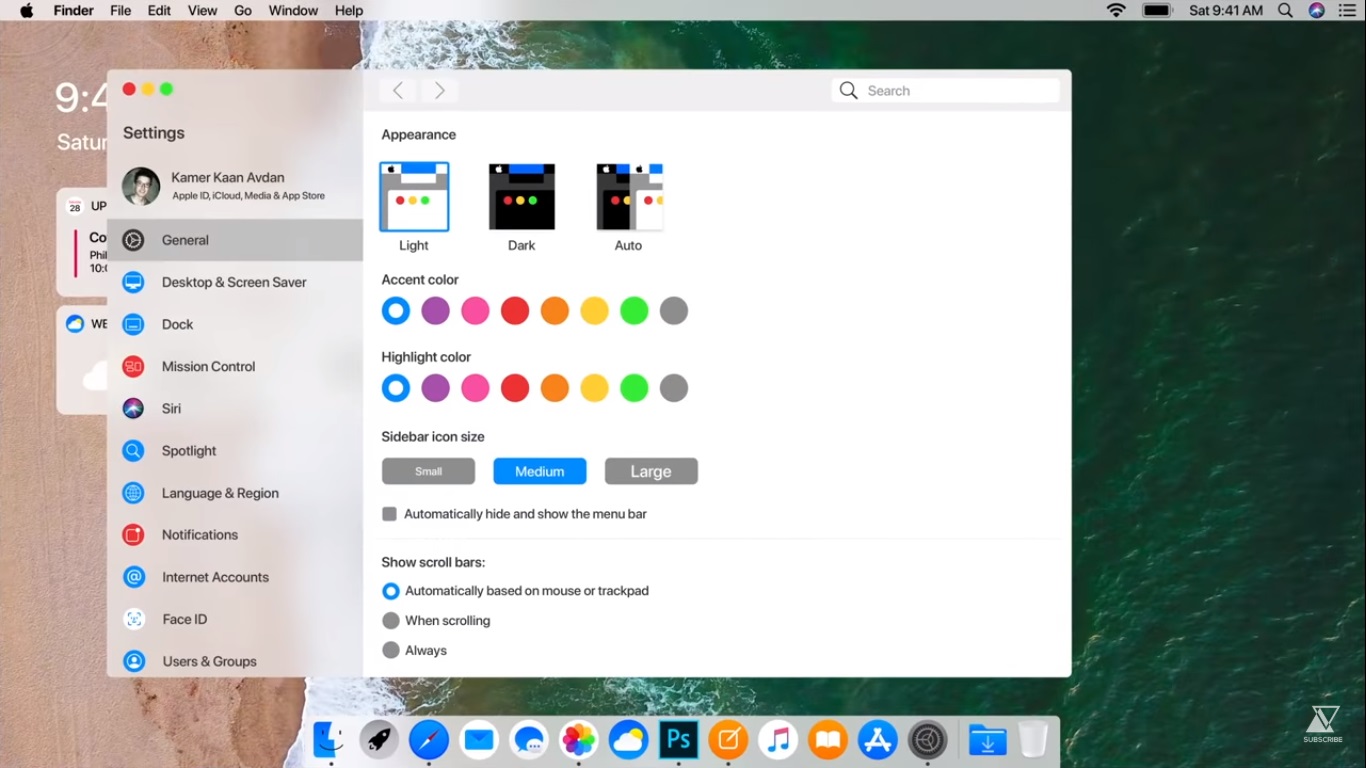Image resolution: width=1366 pixels, height=768 pixels.
Task: Launch Photoshop from the Dock
Action: (678, 740)
